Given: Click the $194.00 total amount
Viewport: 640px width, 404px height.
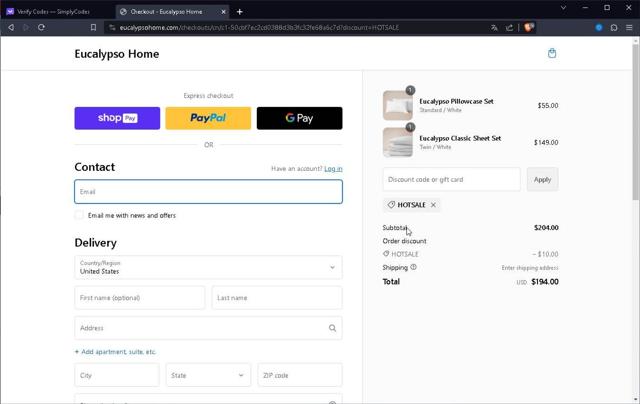Looking at the screenshot, I should click(x=545, y=282).
